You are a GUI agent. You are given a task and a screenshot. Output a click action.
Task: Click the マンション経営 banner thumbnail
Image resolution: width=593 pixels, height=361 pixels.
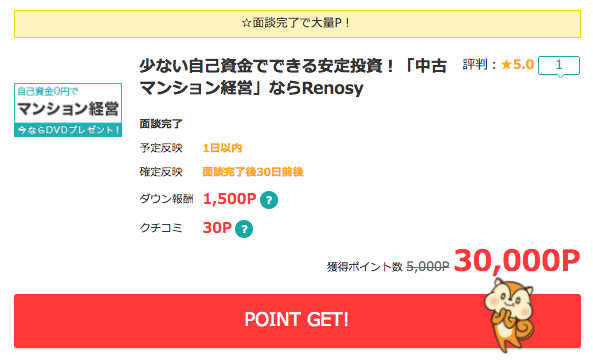coord(68,110)
